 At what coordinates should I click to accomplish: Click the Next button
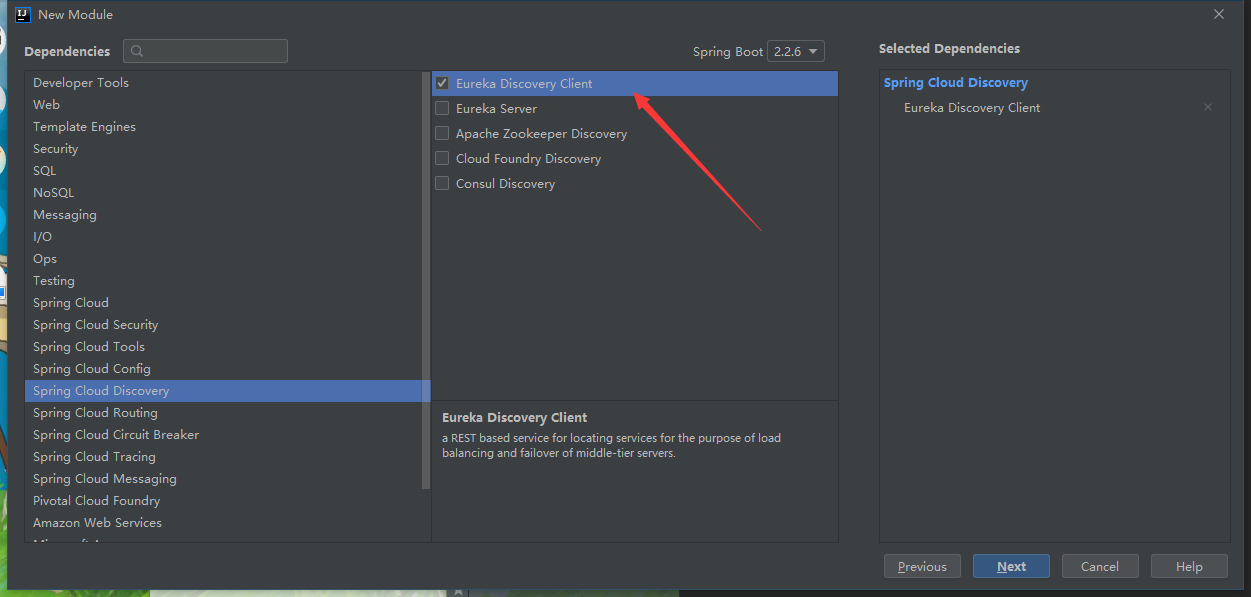click(1011, 566)
